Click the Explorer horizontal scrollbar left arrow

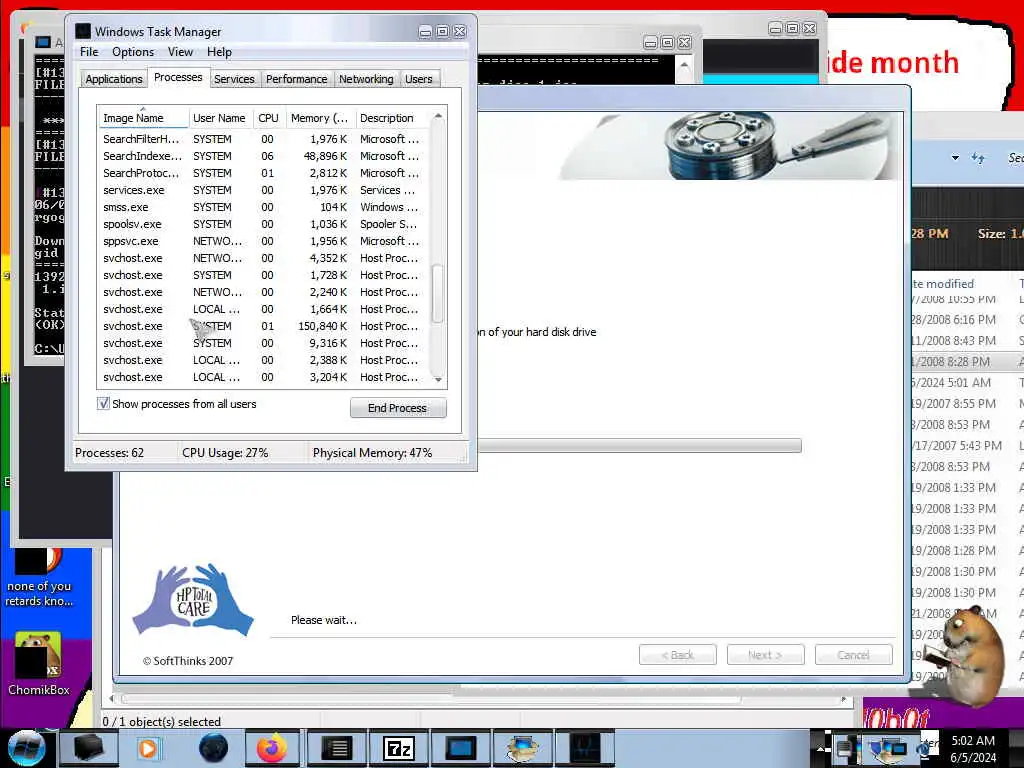111,699
